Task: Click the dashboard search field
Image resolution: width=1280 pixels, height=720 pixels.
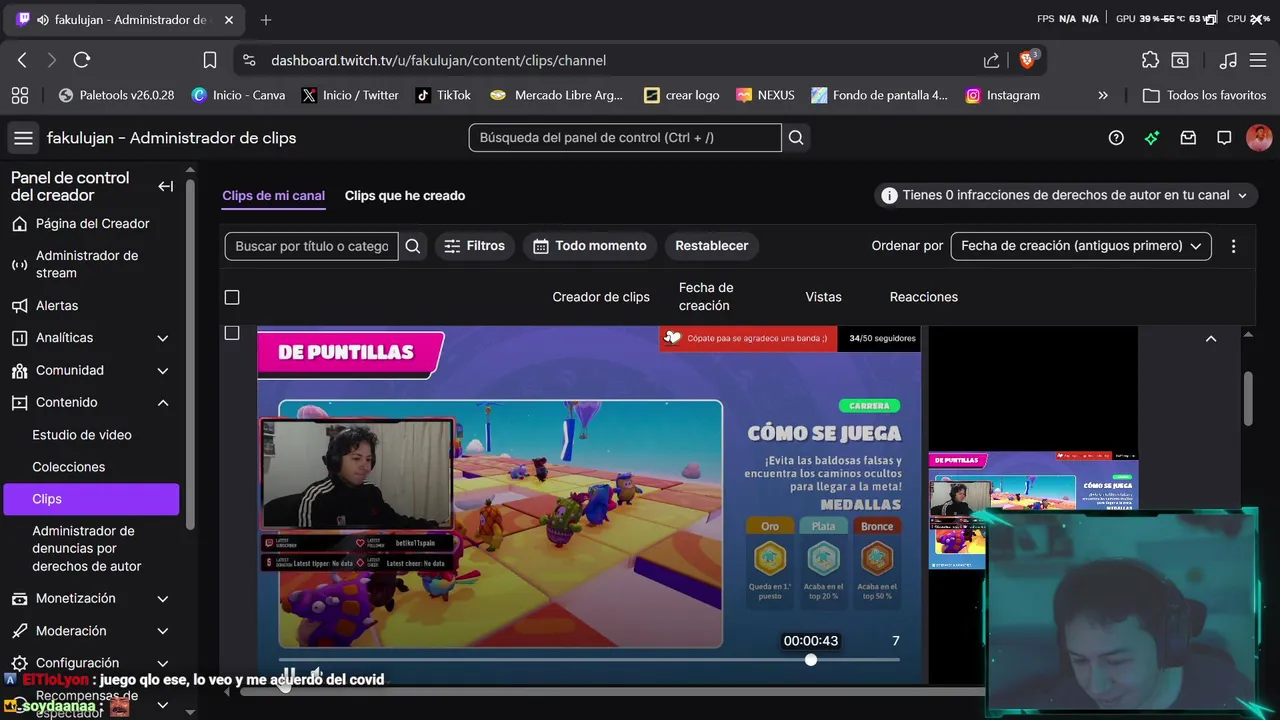Action: 625,138
